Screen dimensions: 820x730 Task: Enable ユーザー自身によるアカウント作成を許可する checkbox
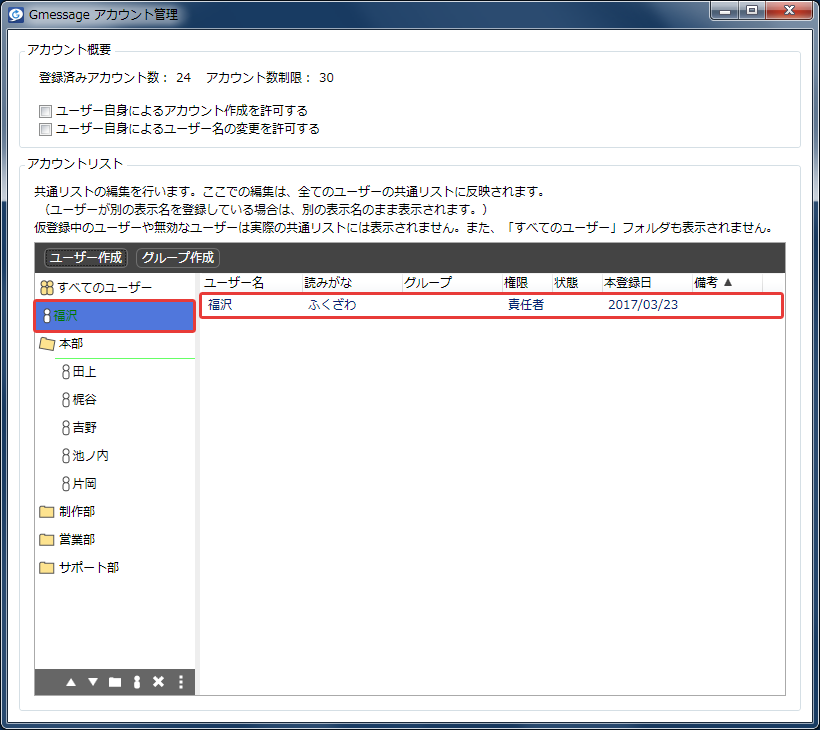click(x=45, y=111)
